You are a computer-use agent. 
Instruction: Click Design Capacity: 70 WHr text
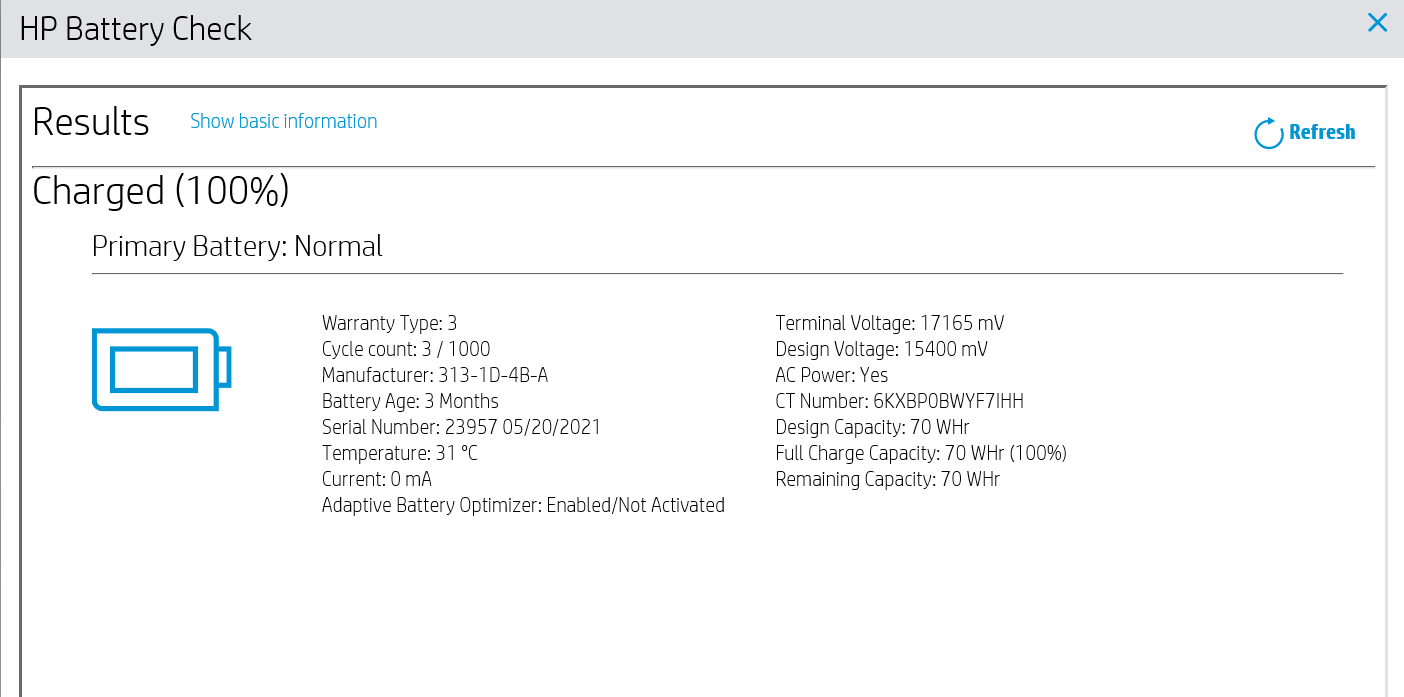(873, 427)
